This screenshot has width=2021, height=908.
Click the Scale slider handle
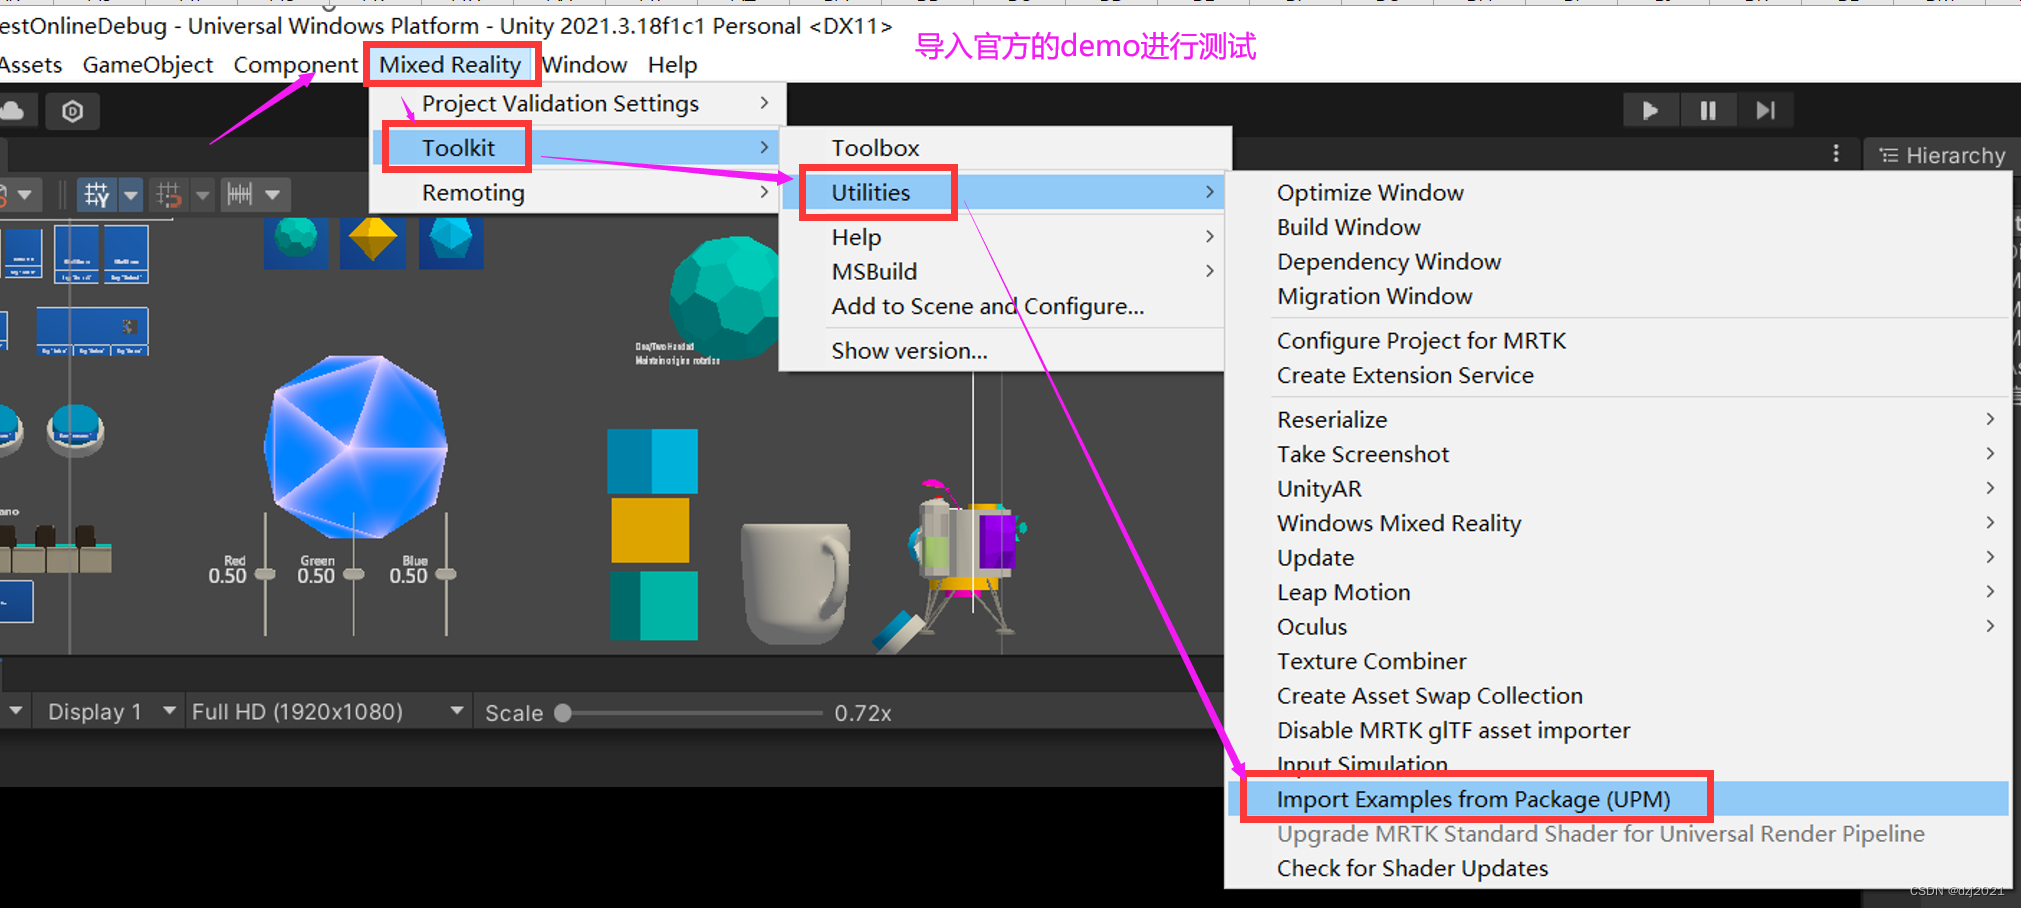[x=563, y=713]
